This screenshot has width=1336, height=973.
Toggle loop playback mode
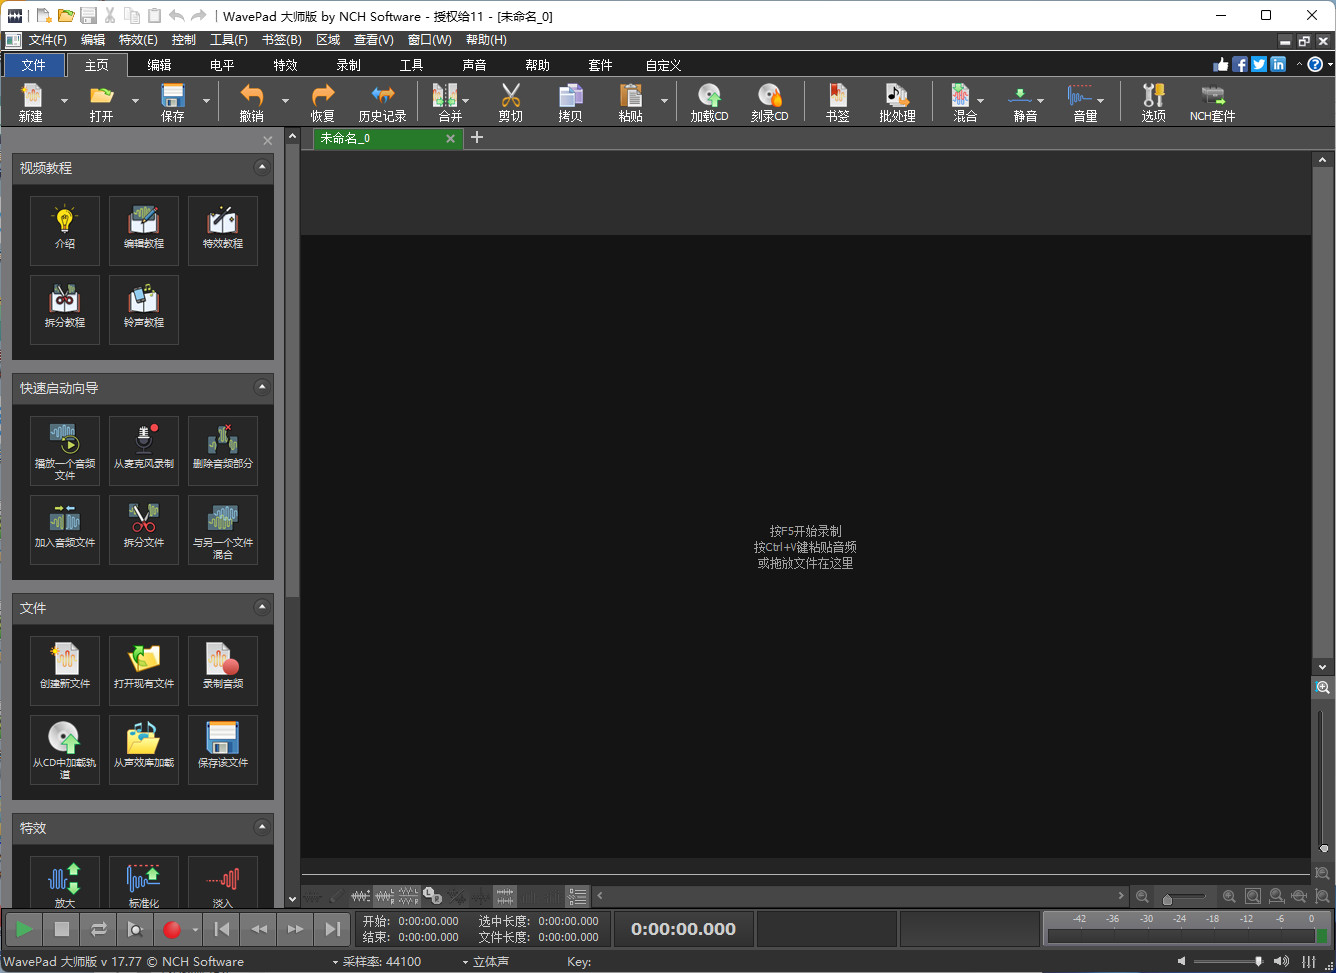[x=98, y=929]
